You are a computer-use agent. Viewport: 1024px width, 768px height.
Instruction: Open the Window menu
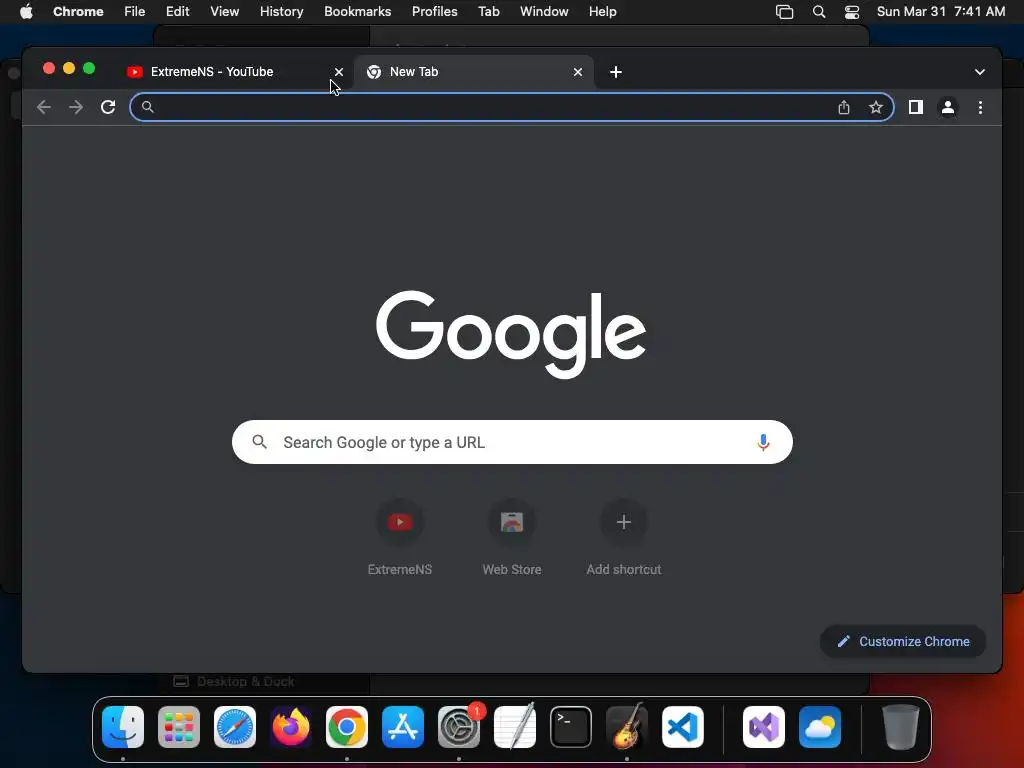(x=544, y=12)
